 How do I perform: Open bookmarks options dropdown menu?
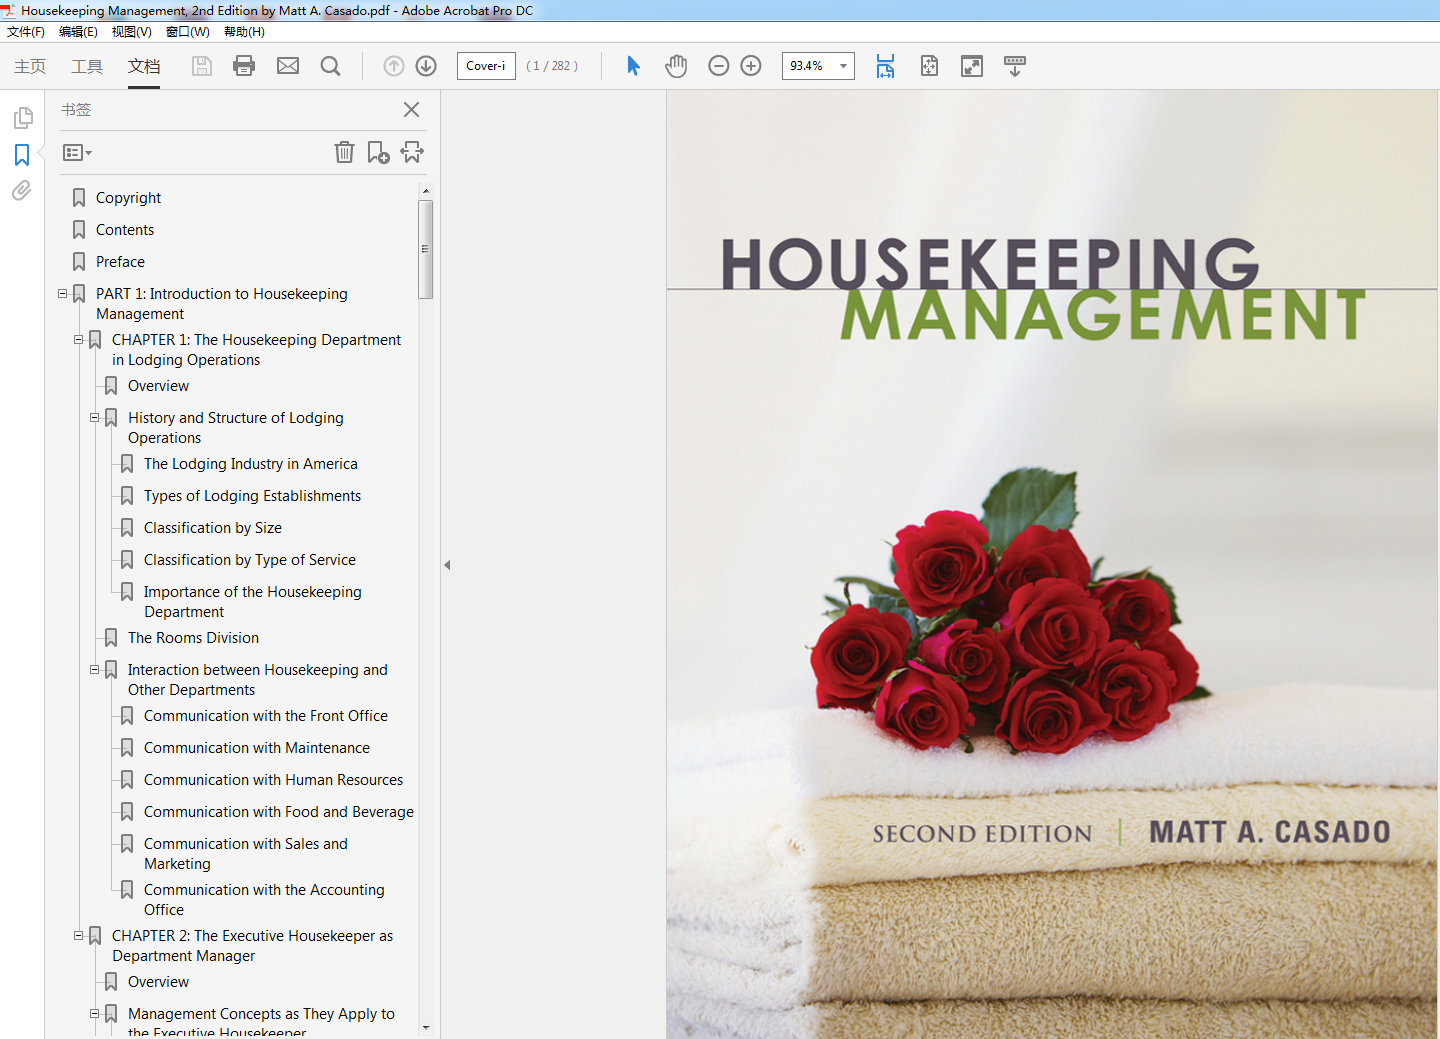pyautogui.click(x=77, y=153)
